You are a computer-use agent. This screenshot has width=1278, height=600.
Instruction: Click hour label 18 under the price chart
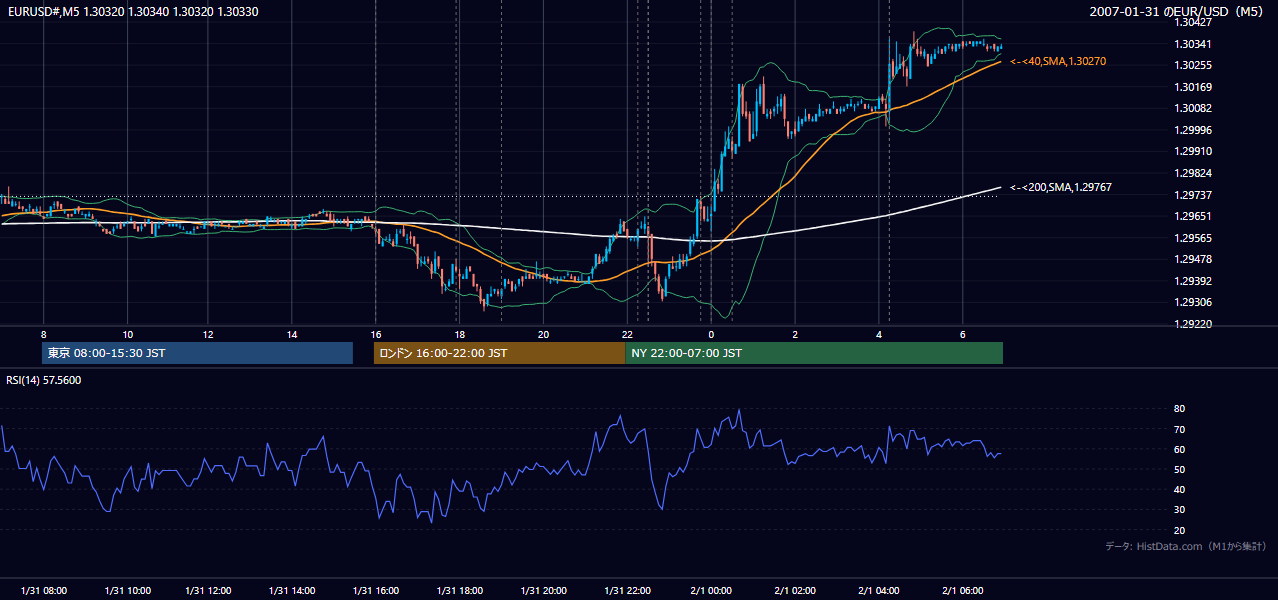(459, 334)
